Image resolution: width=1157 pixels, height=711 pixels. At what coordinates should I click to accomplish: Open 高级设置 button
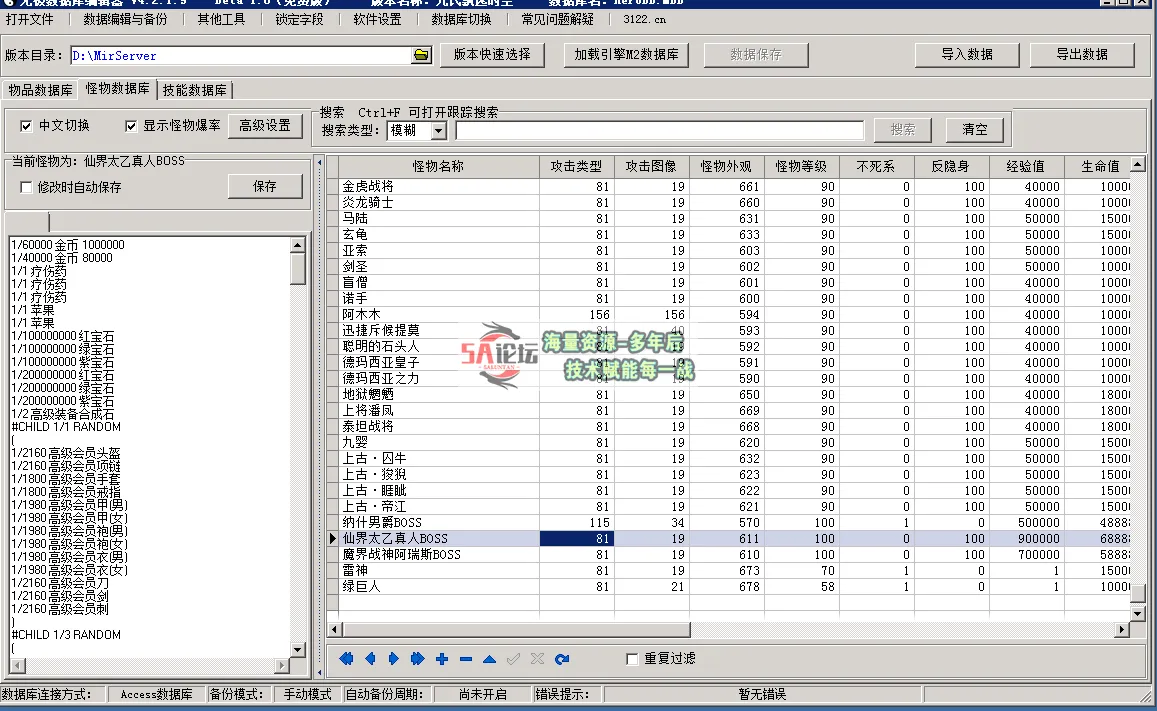pyautogui.click(x=265, y=126)
